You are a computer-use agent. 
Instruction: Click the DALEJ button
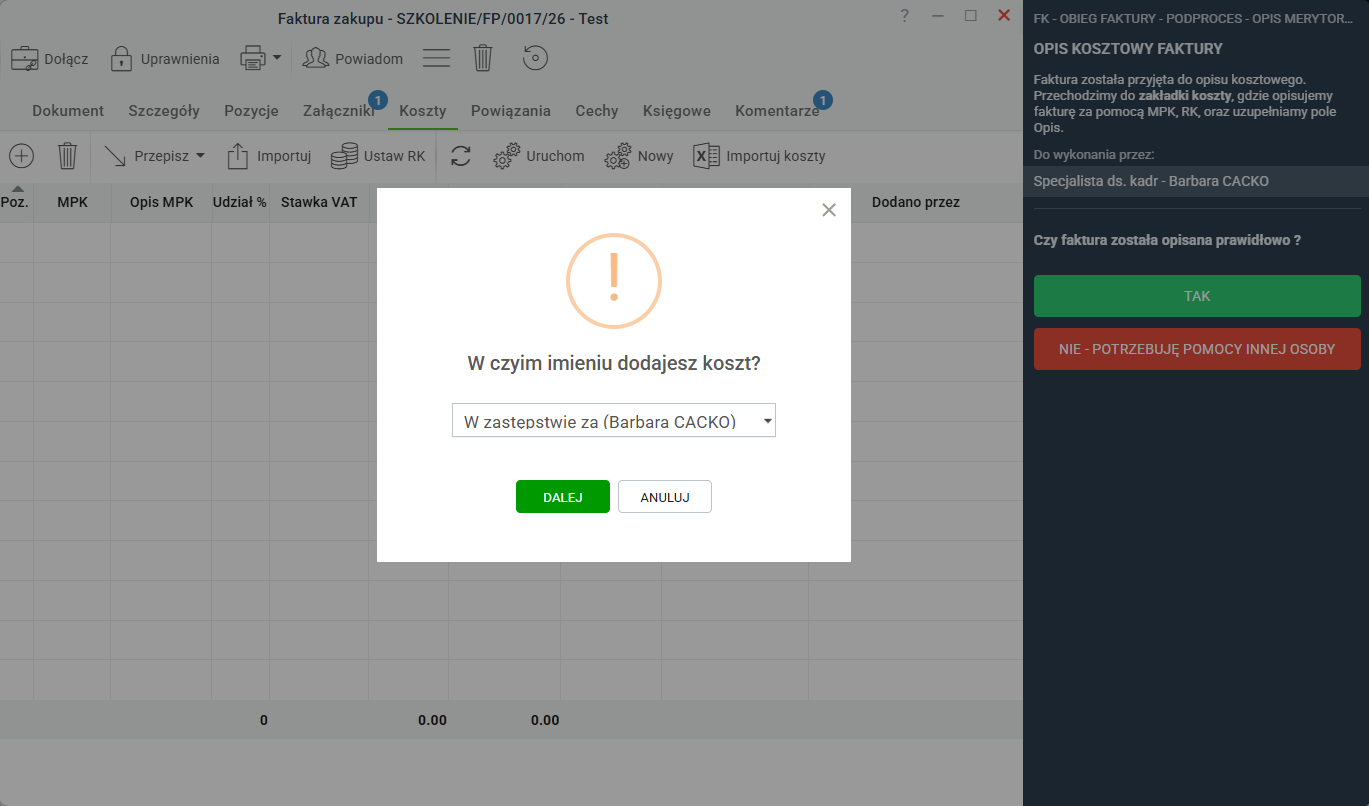coord(563,497)
